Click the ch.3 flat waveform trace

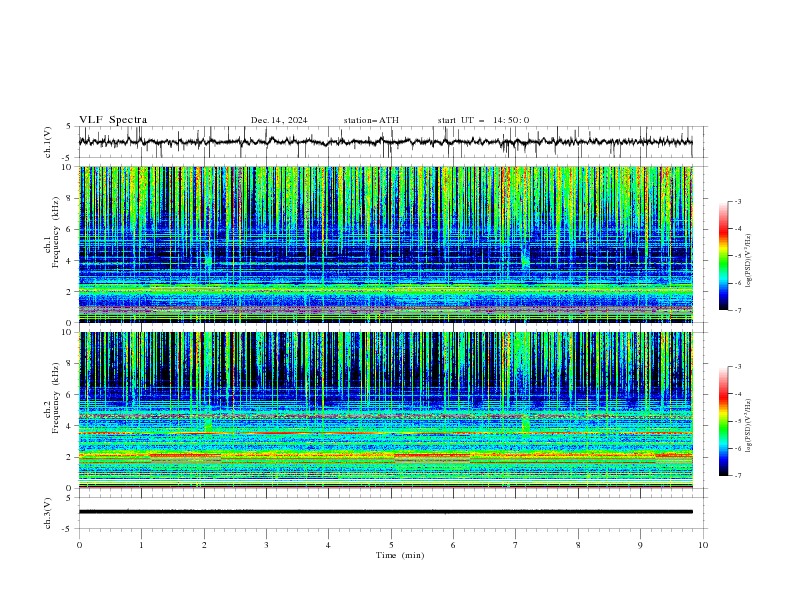tap(385, 512)
